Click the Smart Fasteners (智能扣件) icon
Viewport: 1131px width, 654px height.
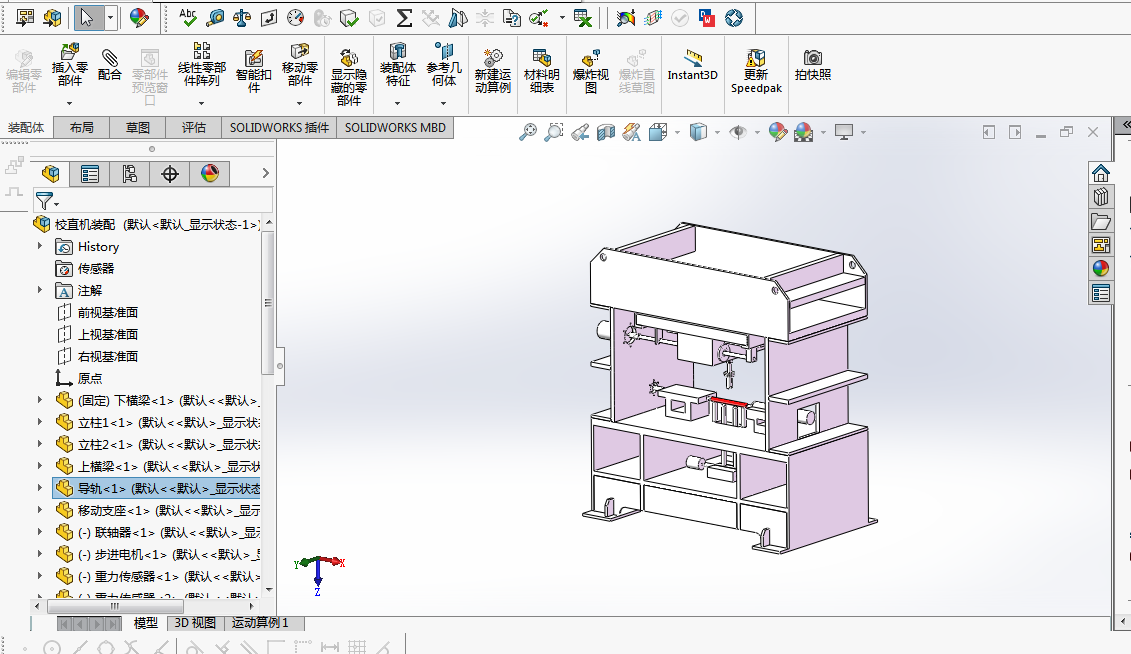[x=253, y=58]
